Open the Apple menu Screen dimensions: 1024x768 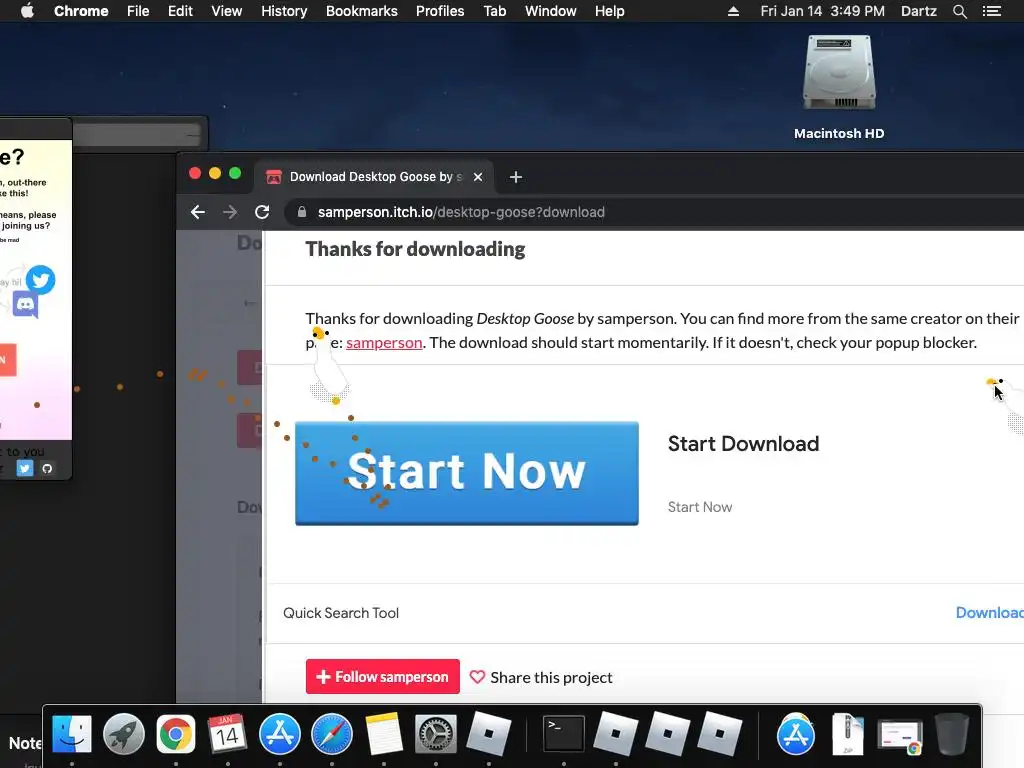click(27, 11)
